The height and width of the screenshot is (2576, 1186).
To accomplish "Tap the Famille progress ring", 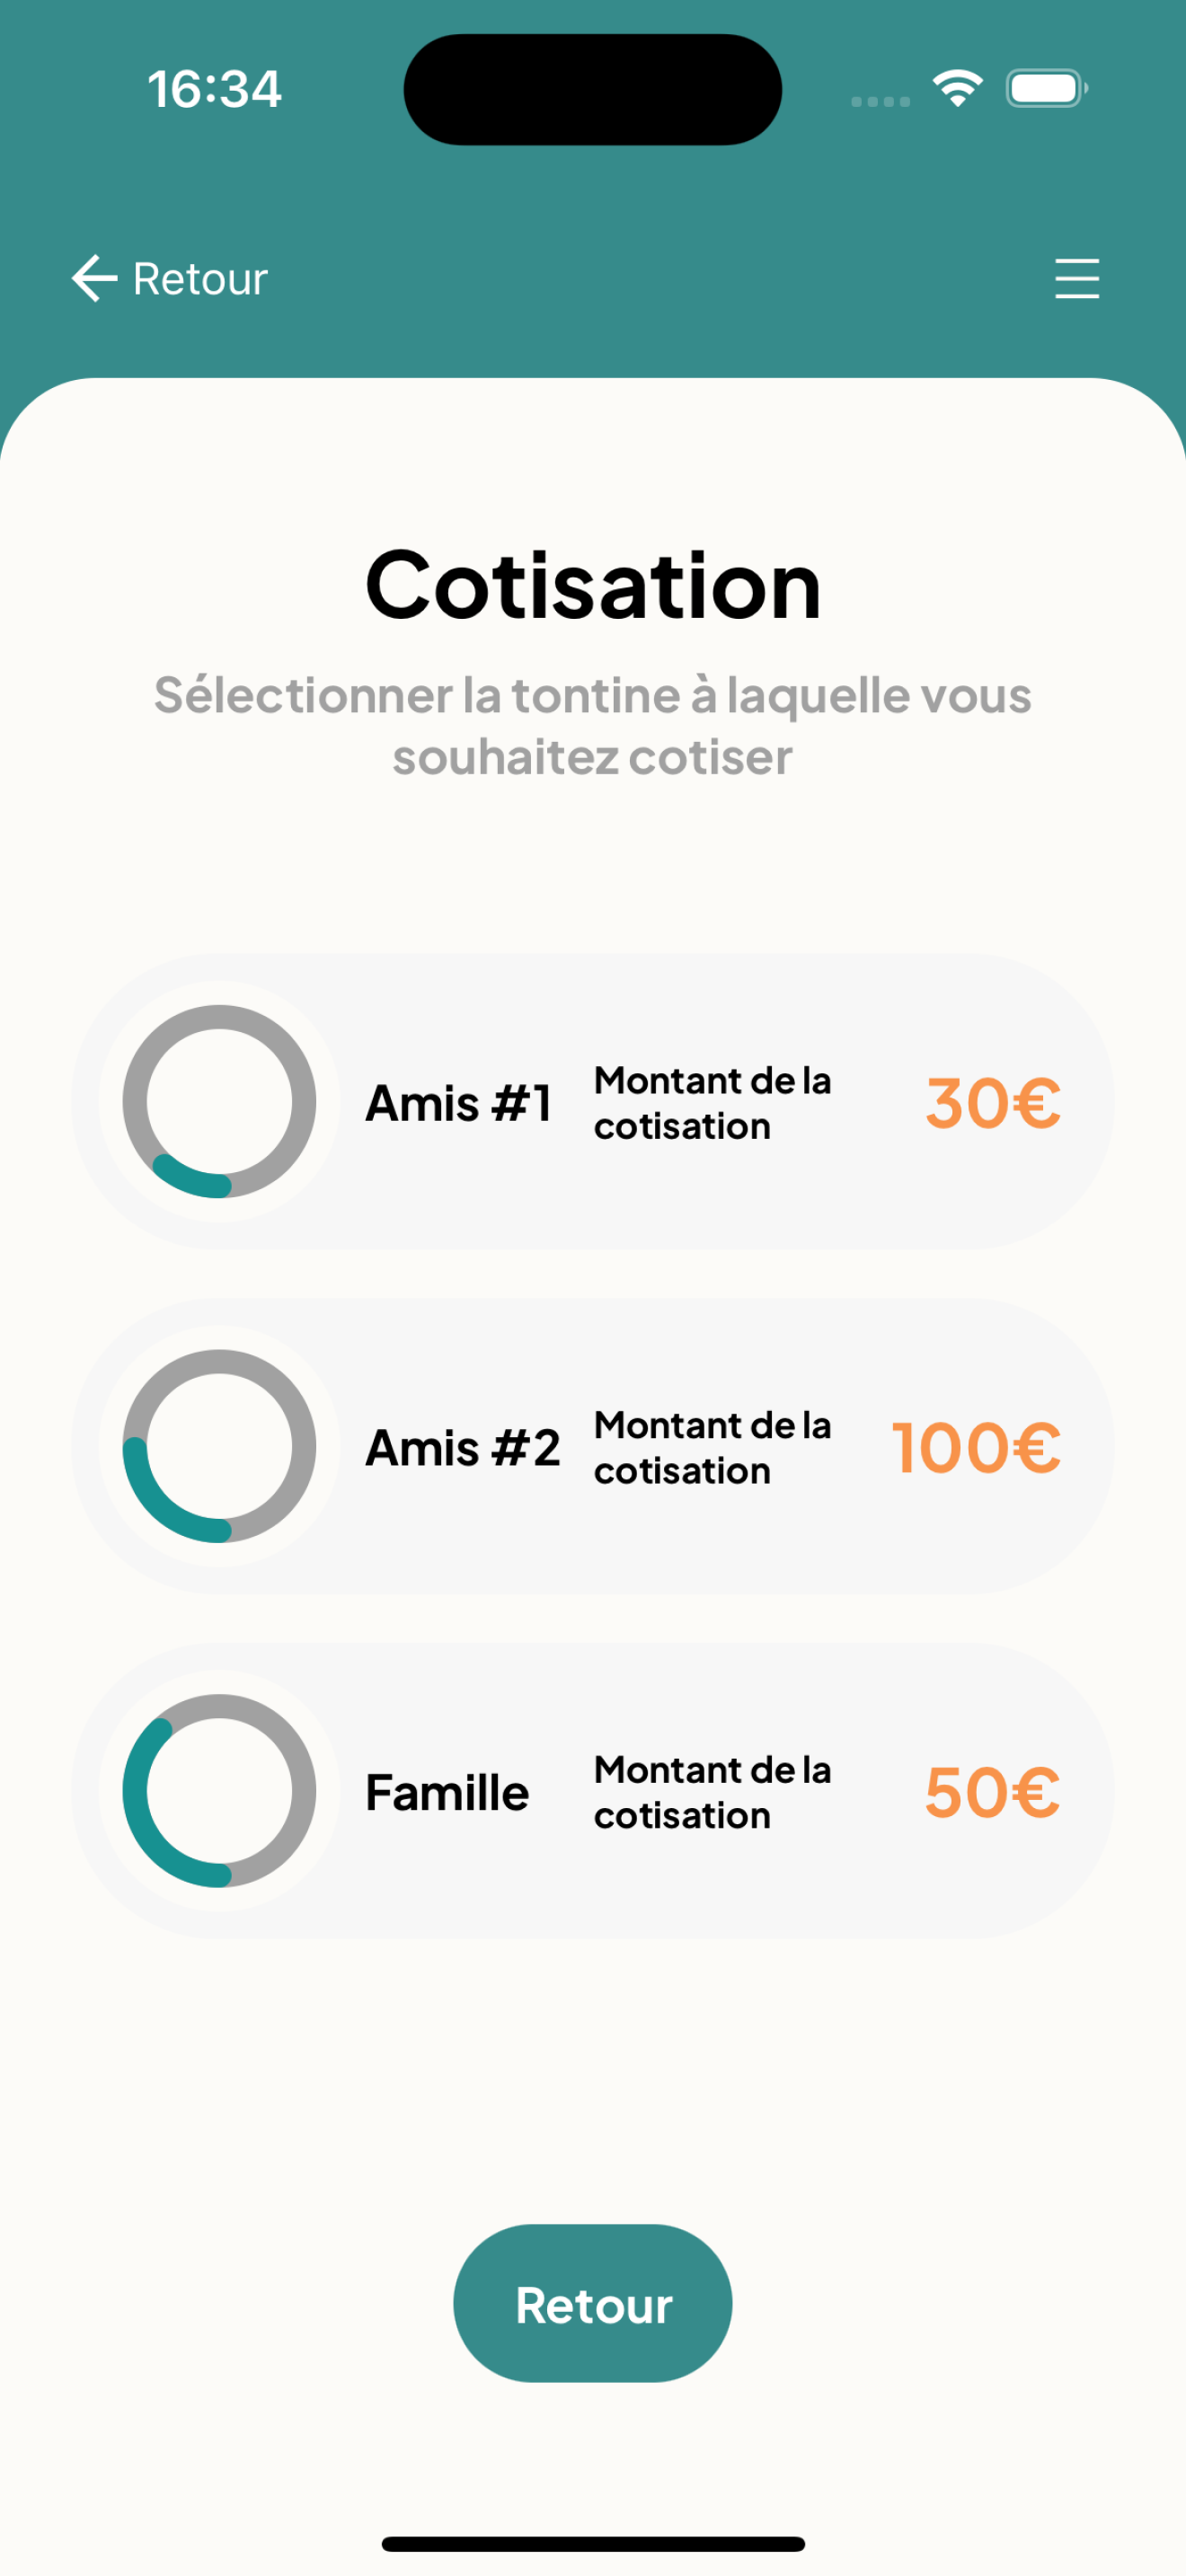I will 219,1790.
